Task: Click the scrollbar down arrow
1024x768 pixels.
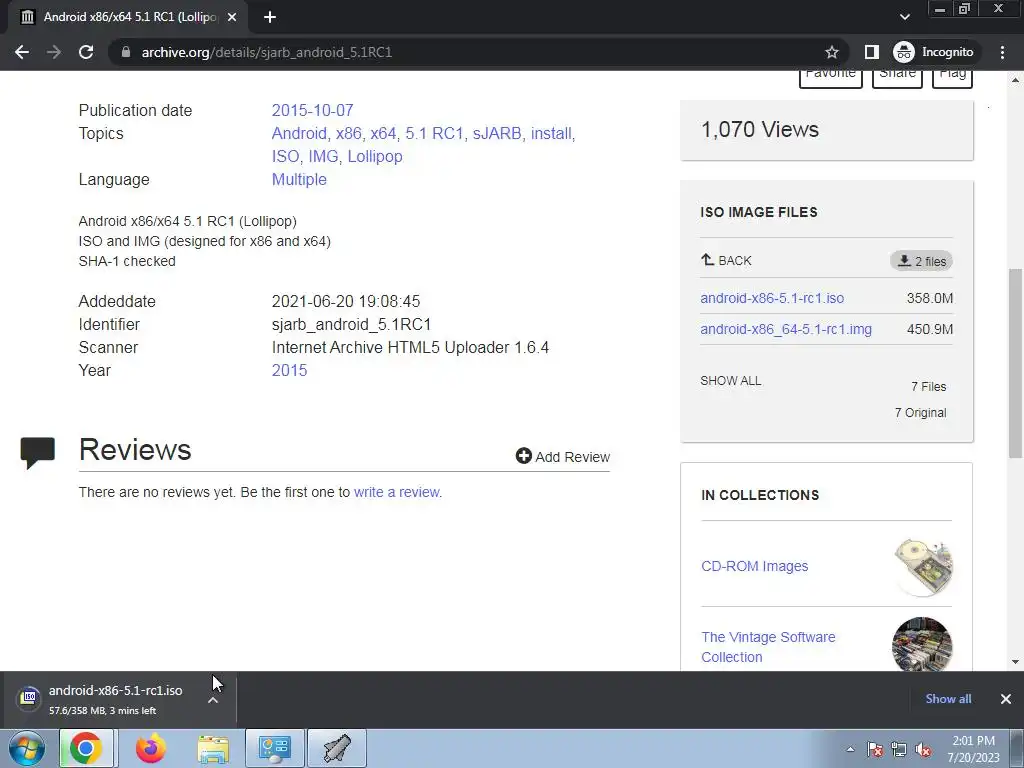Action: [1016, 662]
